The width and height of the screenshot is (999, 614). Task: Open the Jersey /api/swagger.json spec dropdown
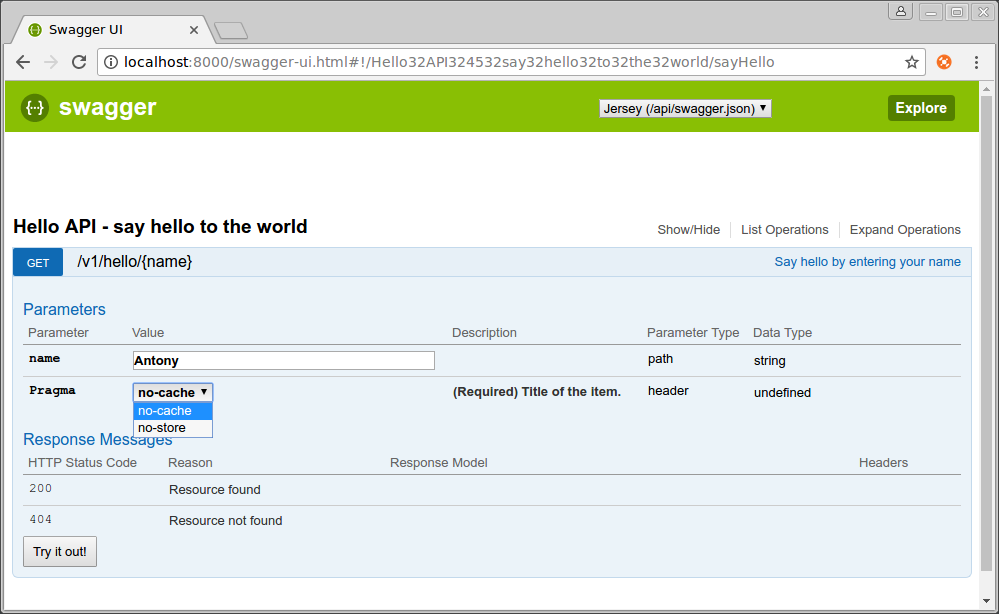[x=684, y=108]
